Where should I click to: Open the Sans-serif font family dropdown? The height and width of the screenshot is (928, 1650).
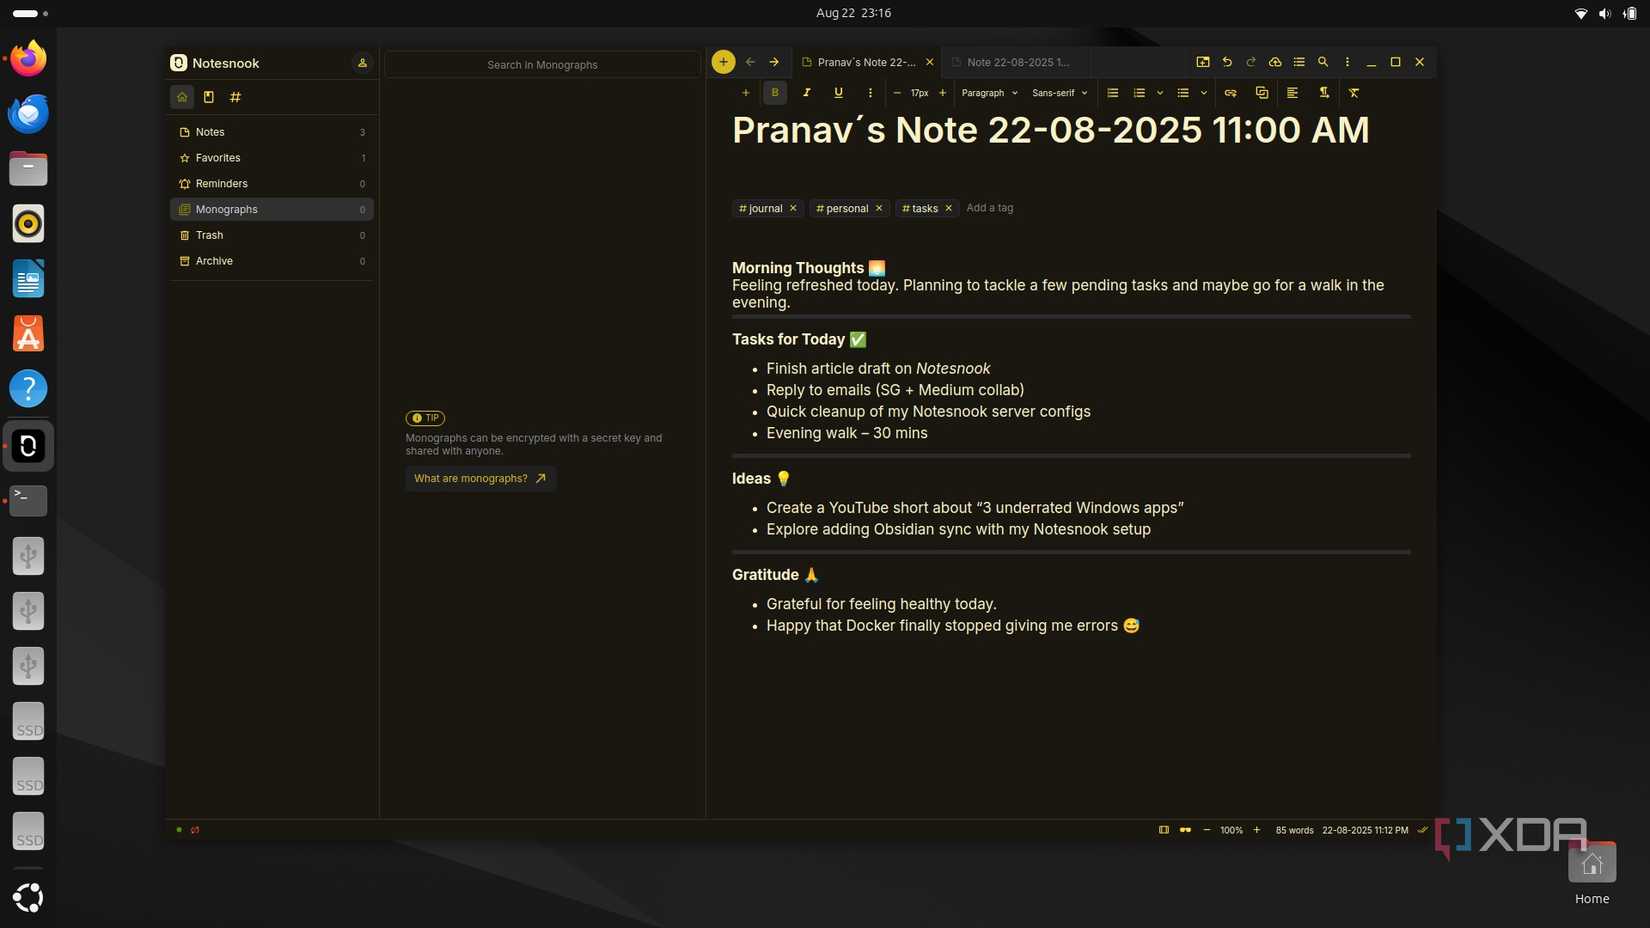1059,93
